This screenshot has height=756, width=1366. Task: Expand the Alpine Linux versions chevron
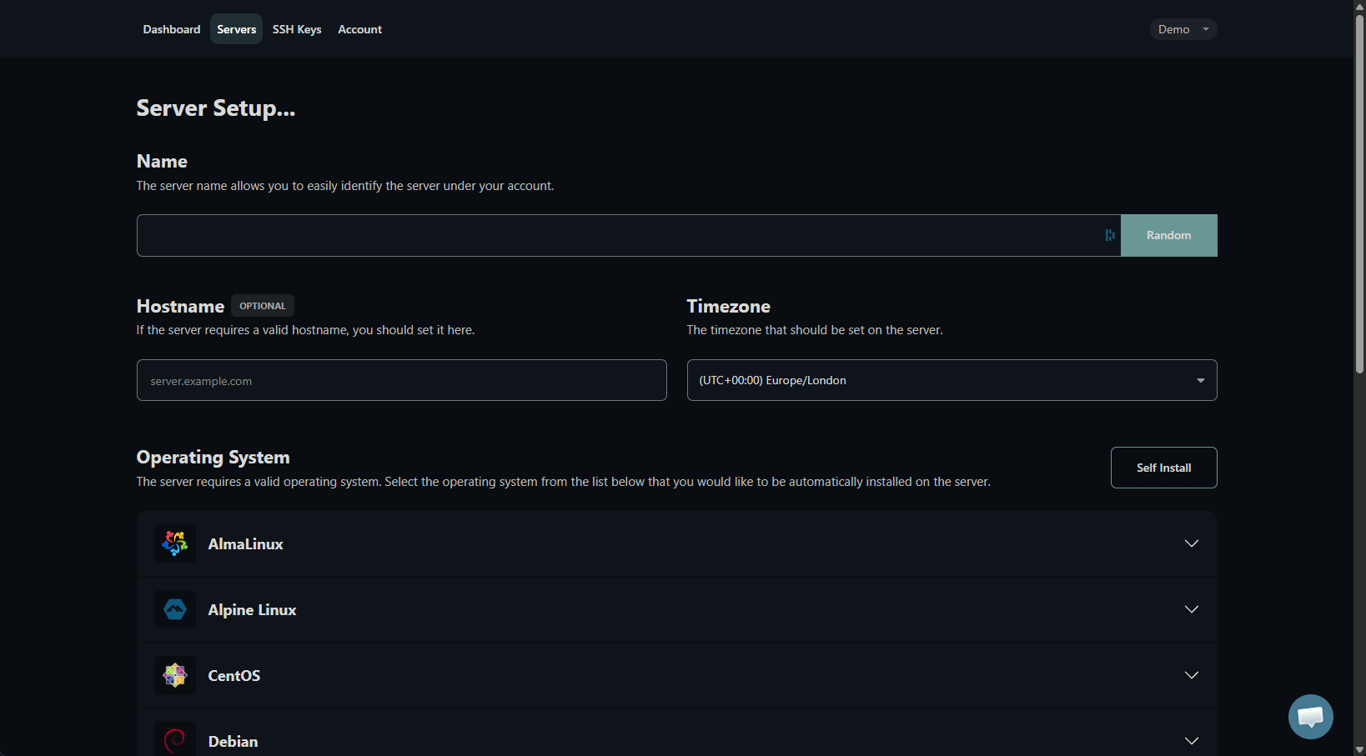point(1191,610)
